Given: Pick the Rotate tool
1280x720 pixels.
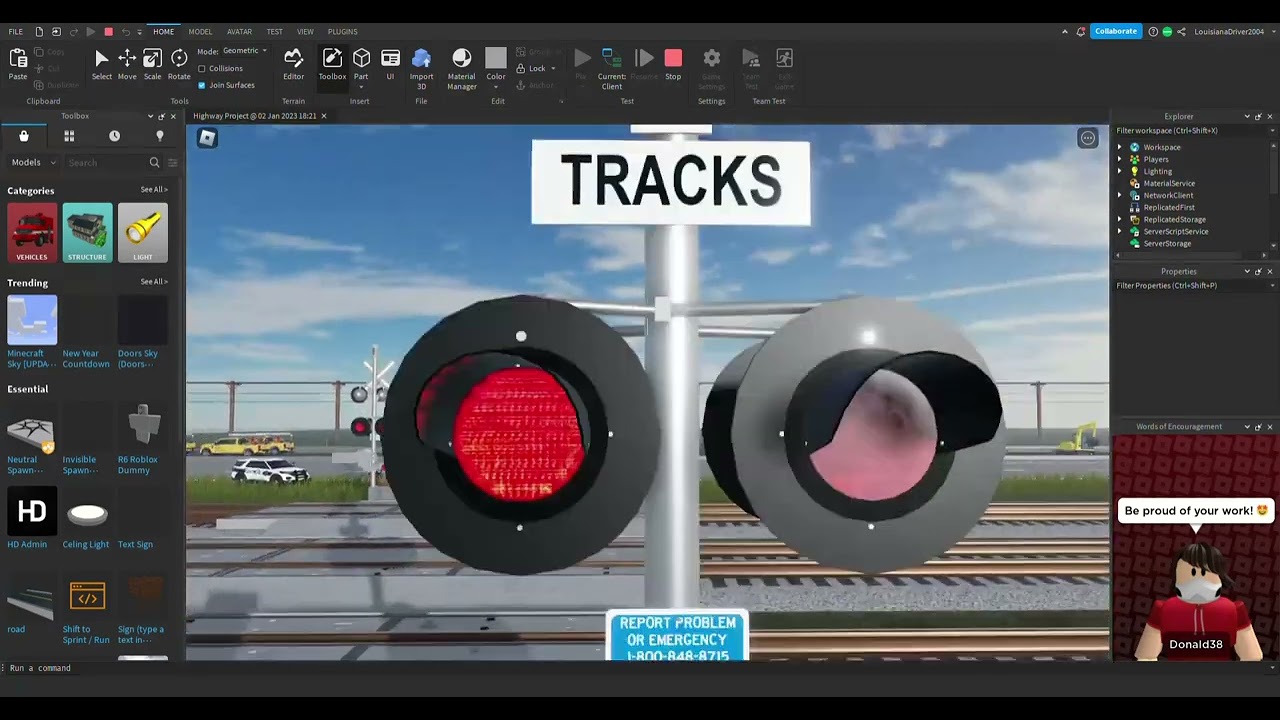Looking at the screenshot, I should click(179, 65).
